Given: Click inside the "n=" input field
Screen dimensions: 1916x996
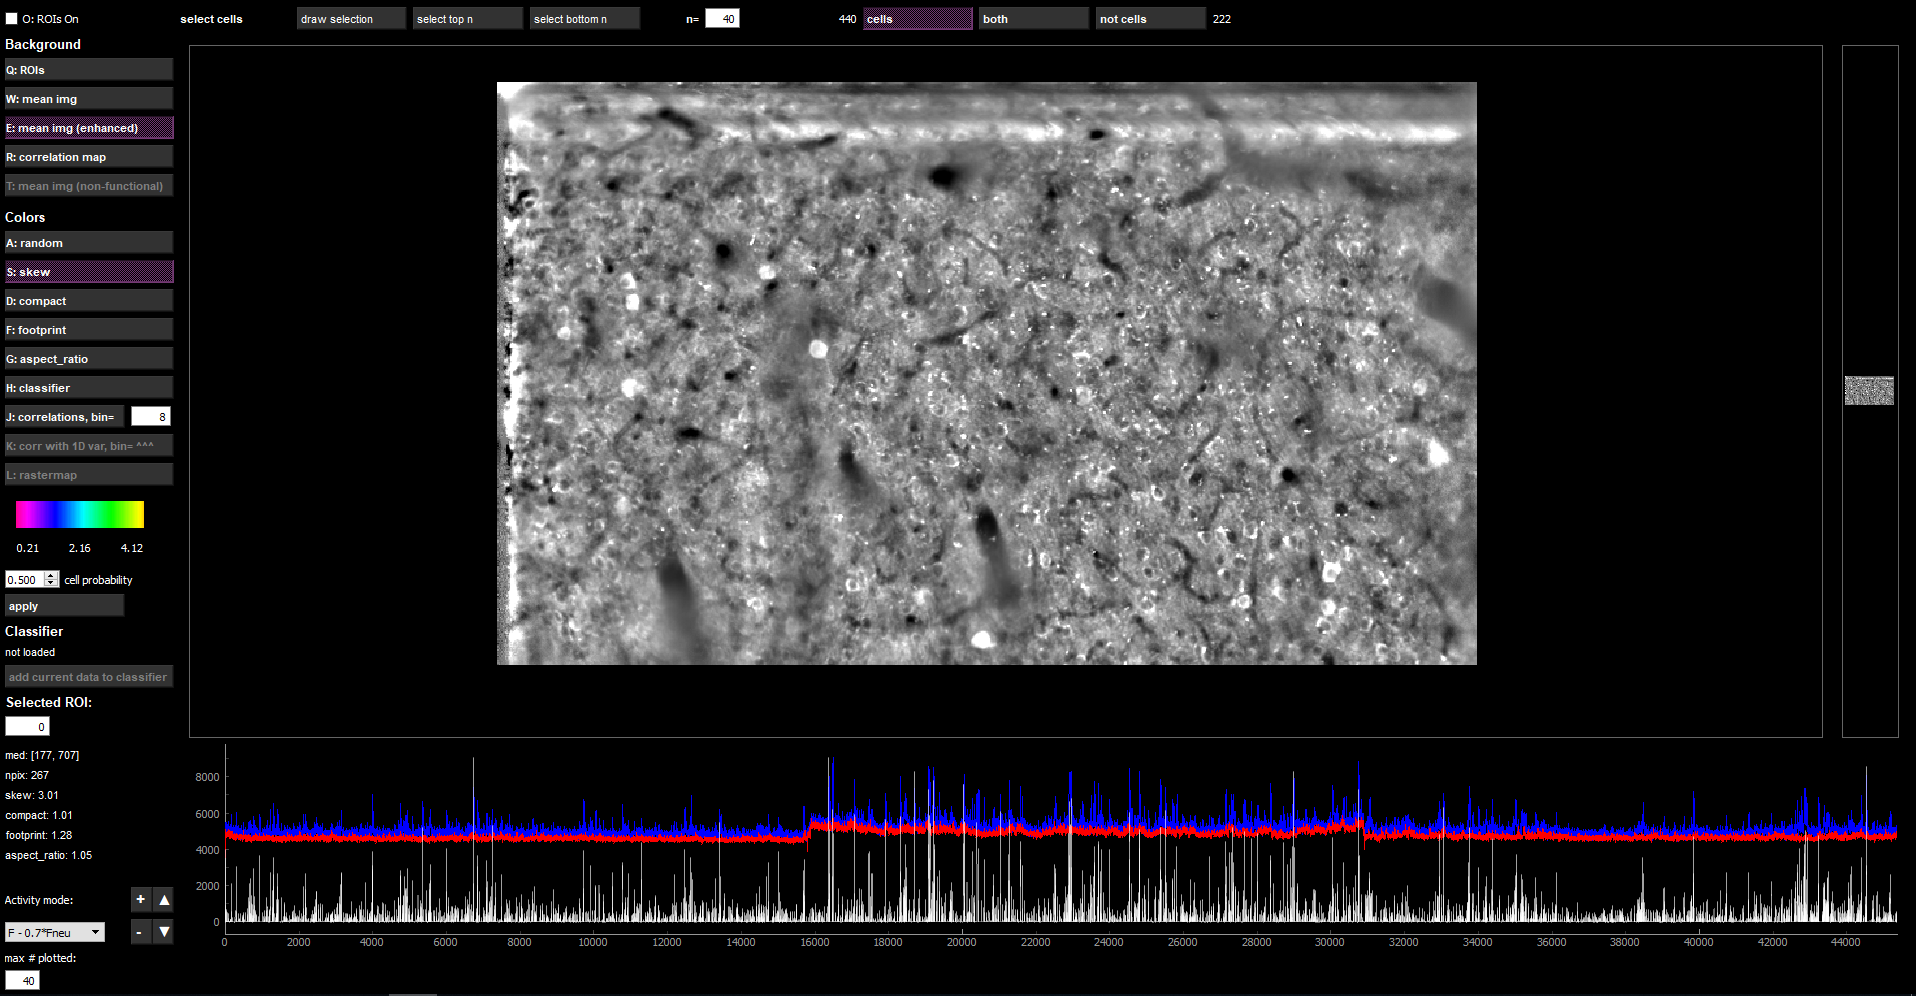Looking at the screenshot, I should (x=722, y=18).
